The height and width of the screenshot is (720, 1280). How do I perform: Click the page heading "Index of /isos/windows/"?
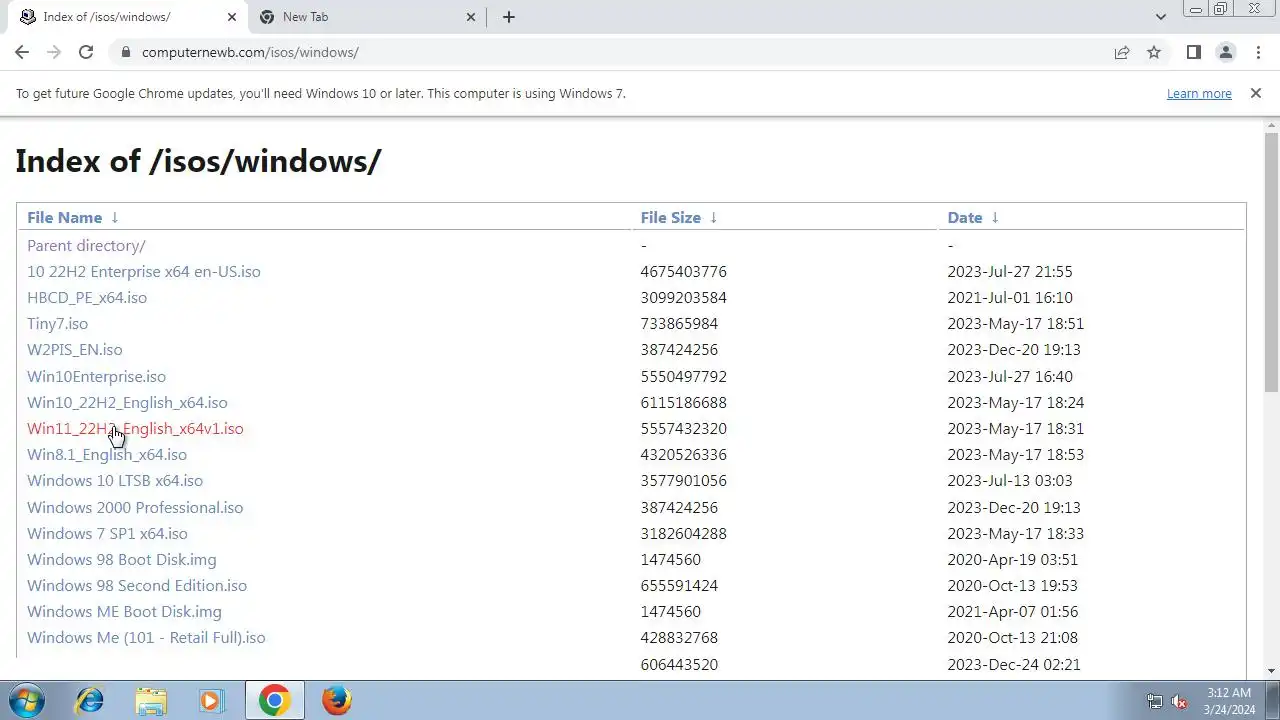pyautogui.click(x=198, y=161)
